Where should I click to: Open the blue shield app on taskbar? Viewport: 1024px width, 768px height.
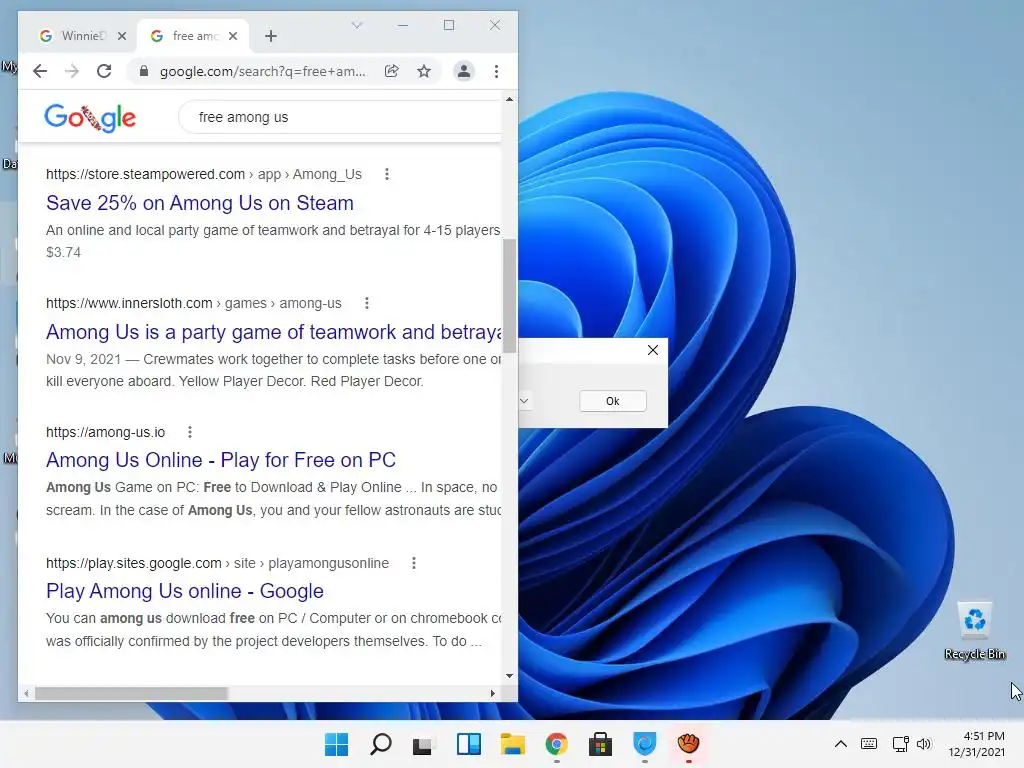pos(645,744)
